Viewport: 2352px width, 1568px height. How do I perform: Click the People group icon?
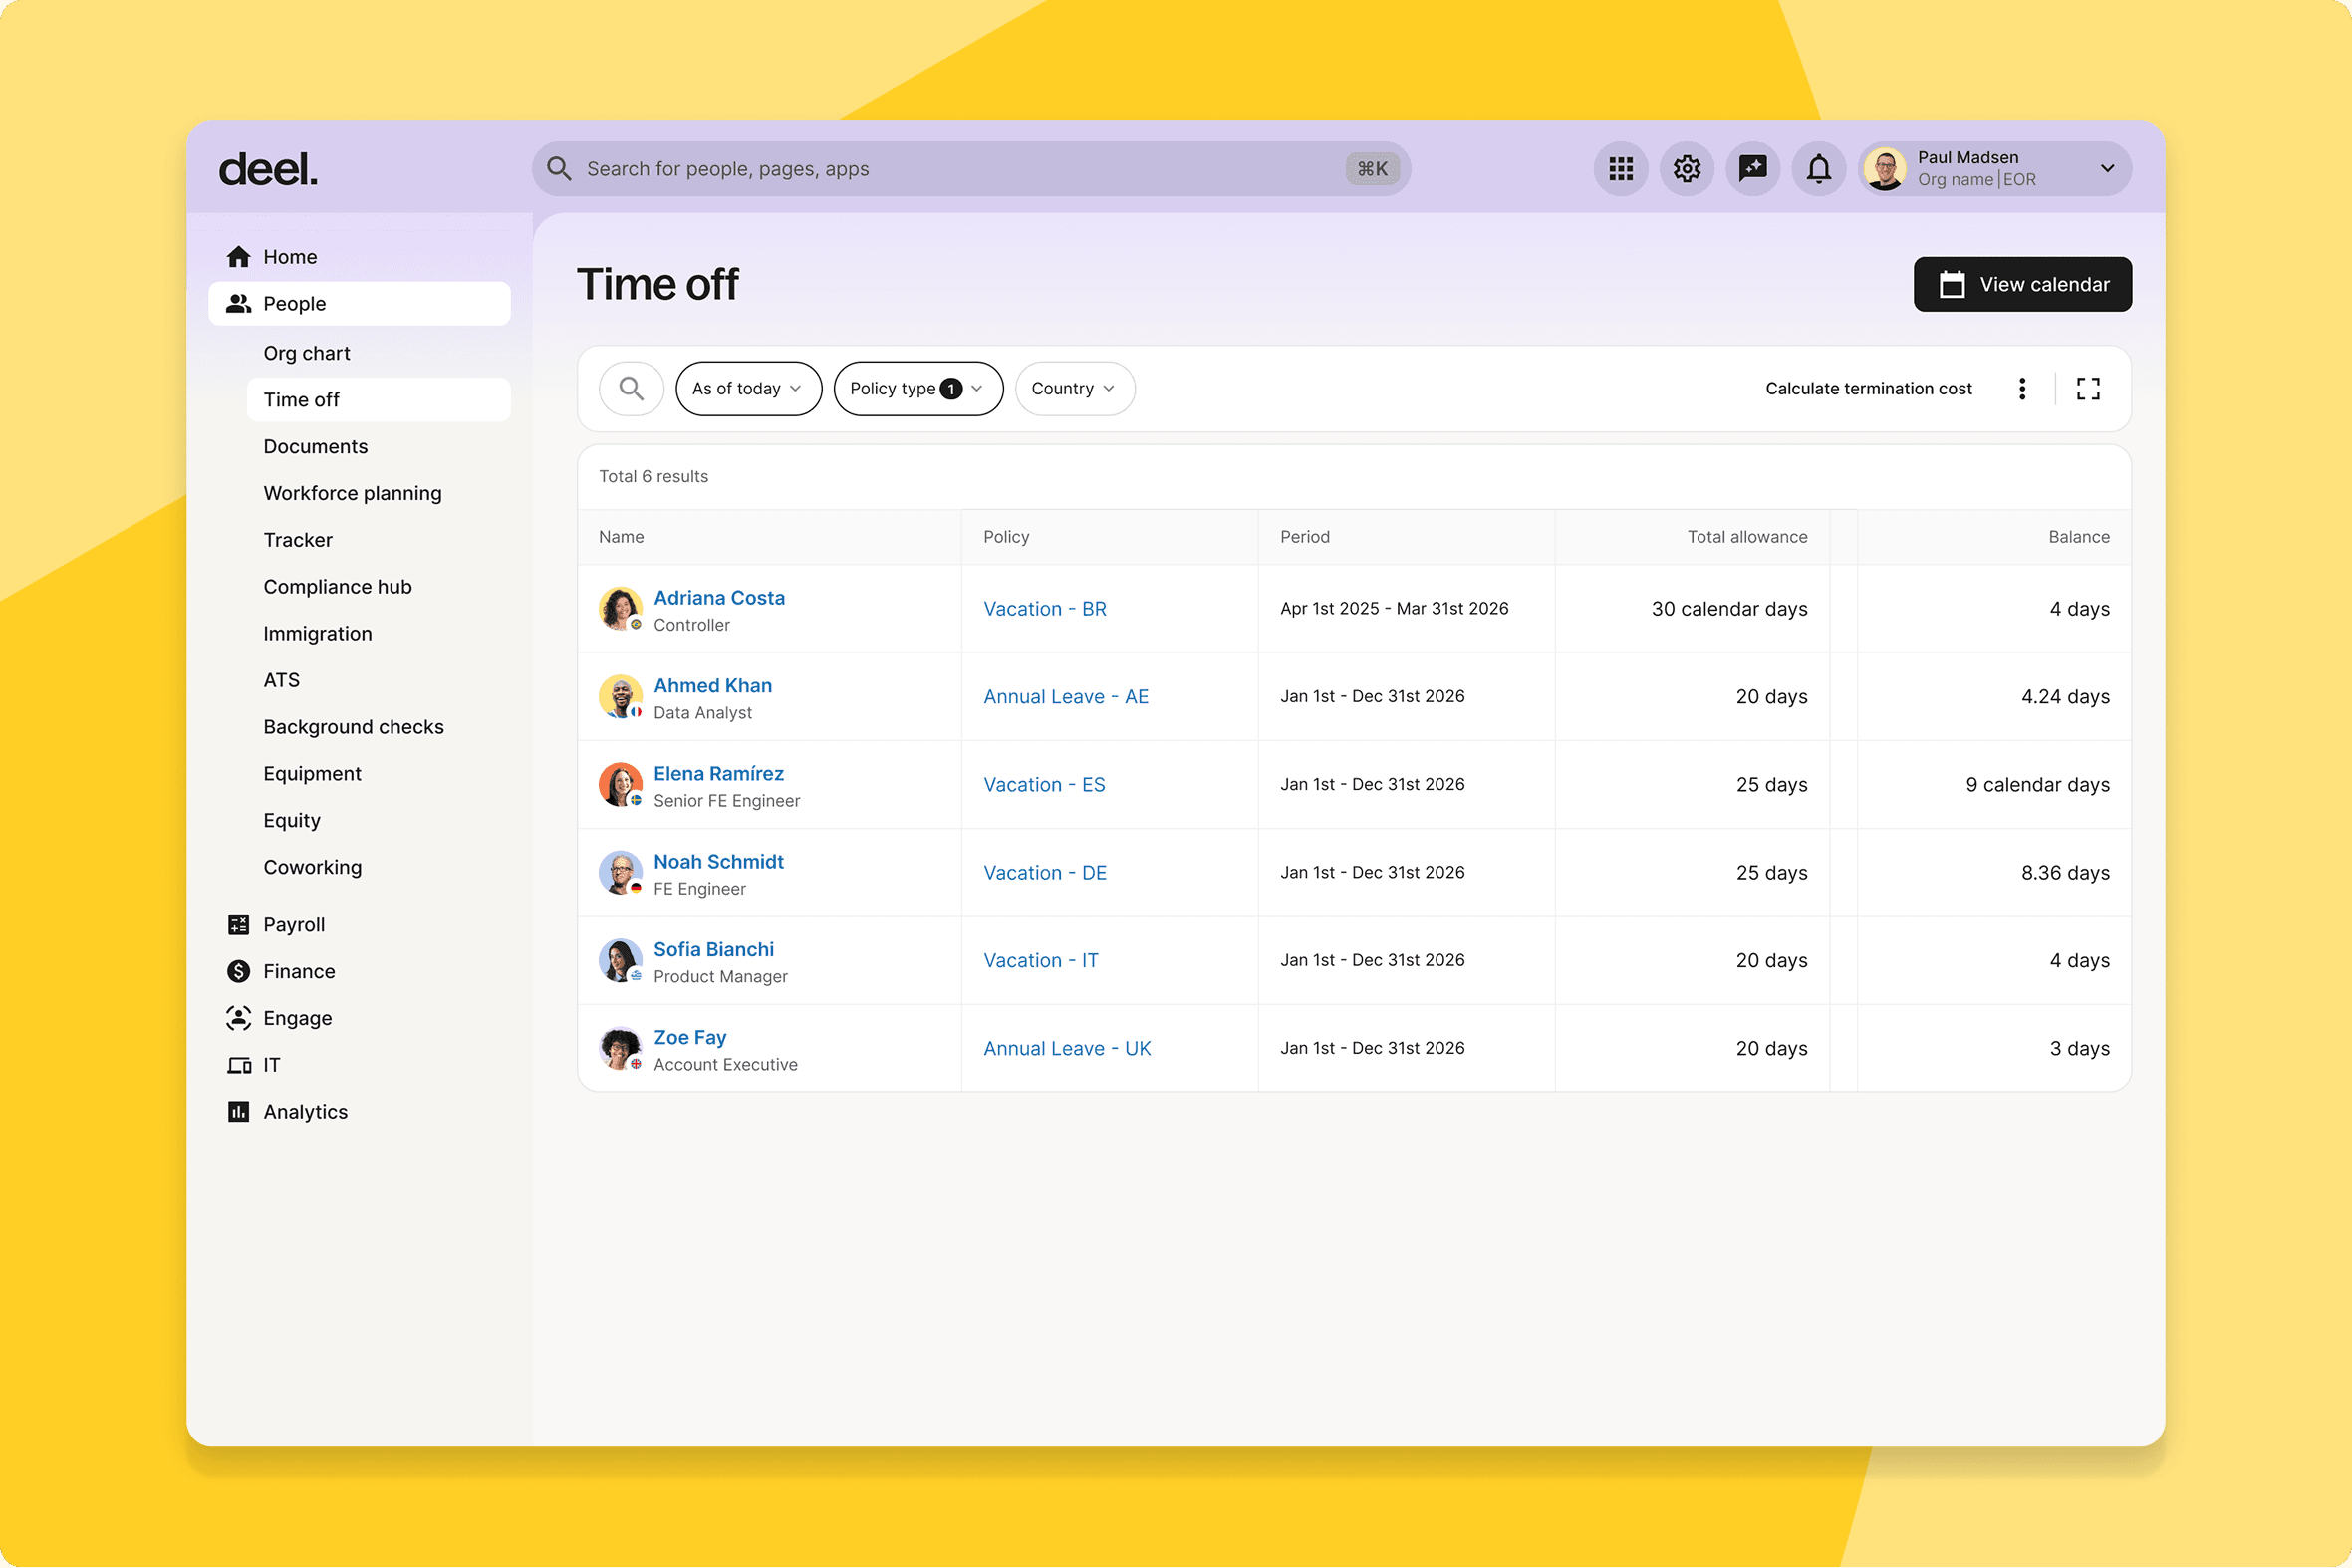click(238, 304)
